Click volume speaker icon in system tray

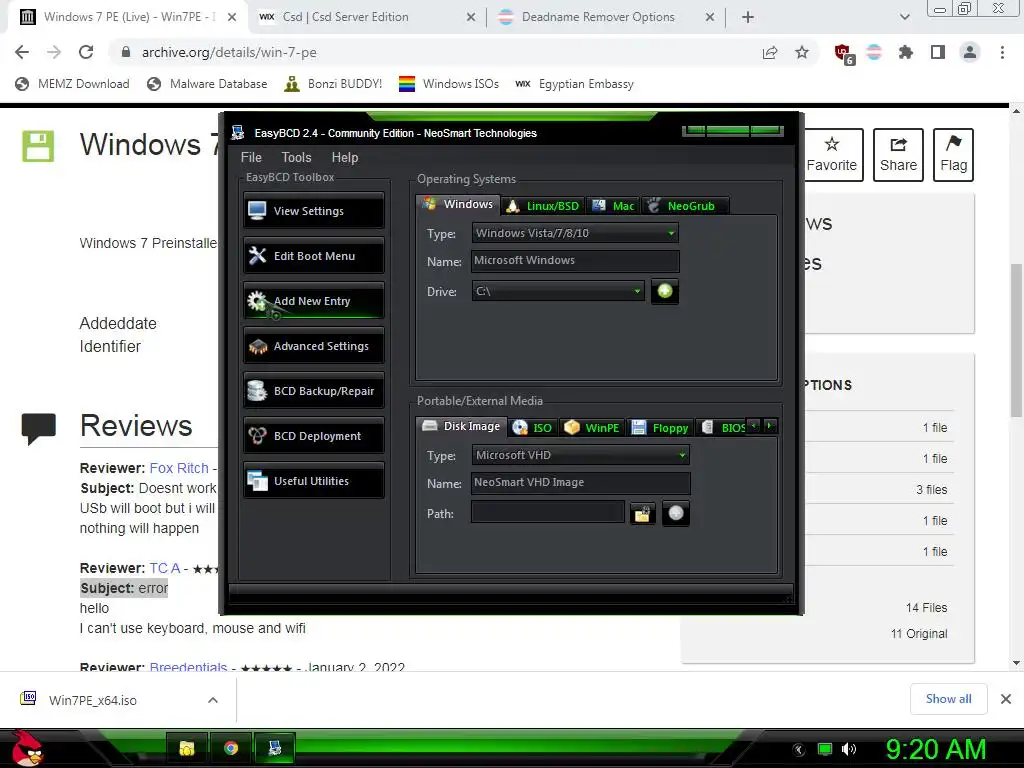(x=849, y=749)
